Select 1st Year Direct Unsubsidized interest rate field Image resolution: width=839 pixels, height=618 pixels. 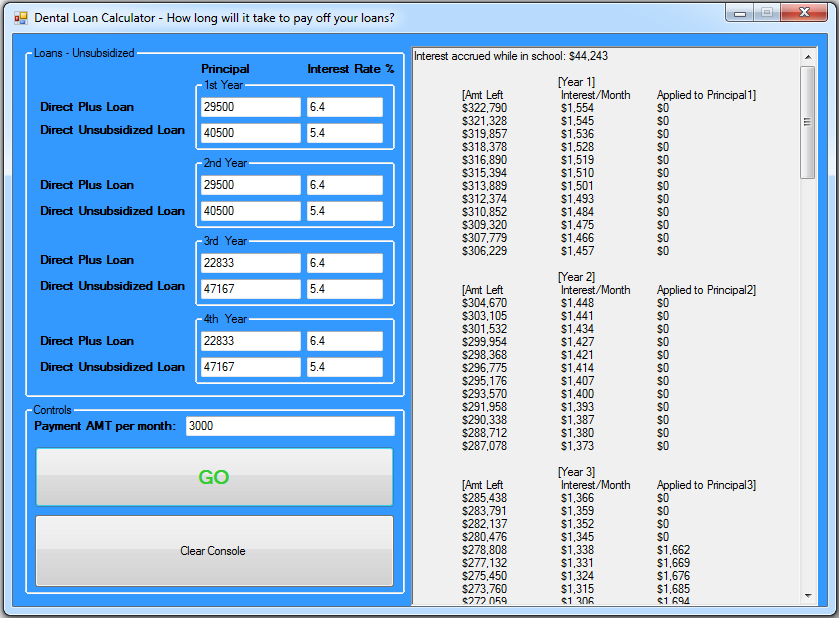click(x=344, y=133)
